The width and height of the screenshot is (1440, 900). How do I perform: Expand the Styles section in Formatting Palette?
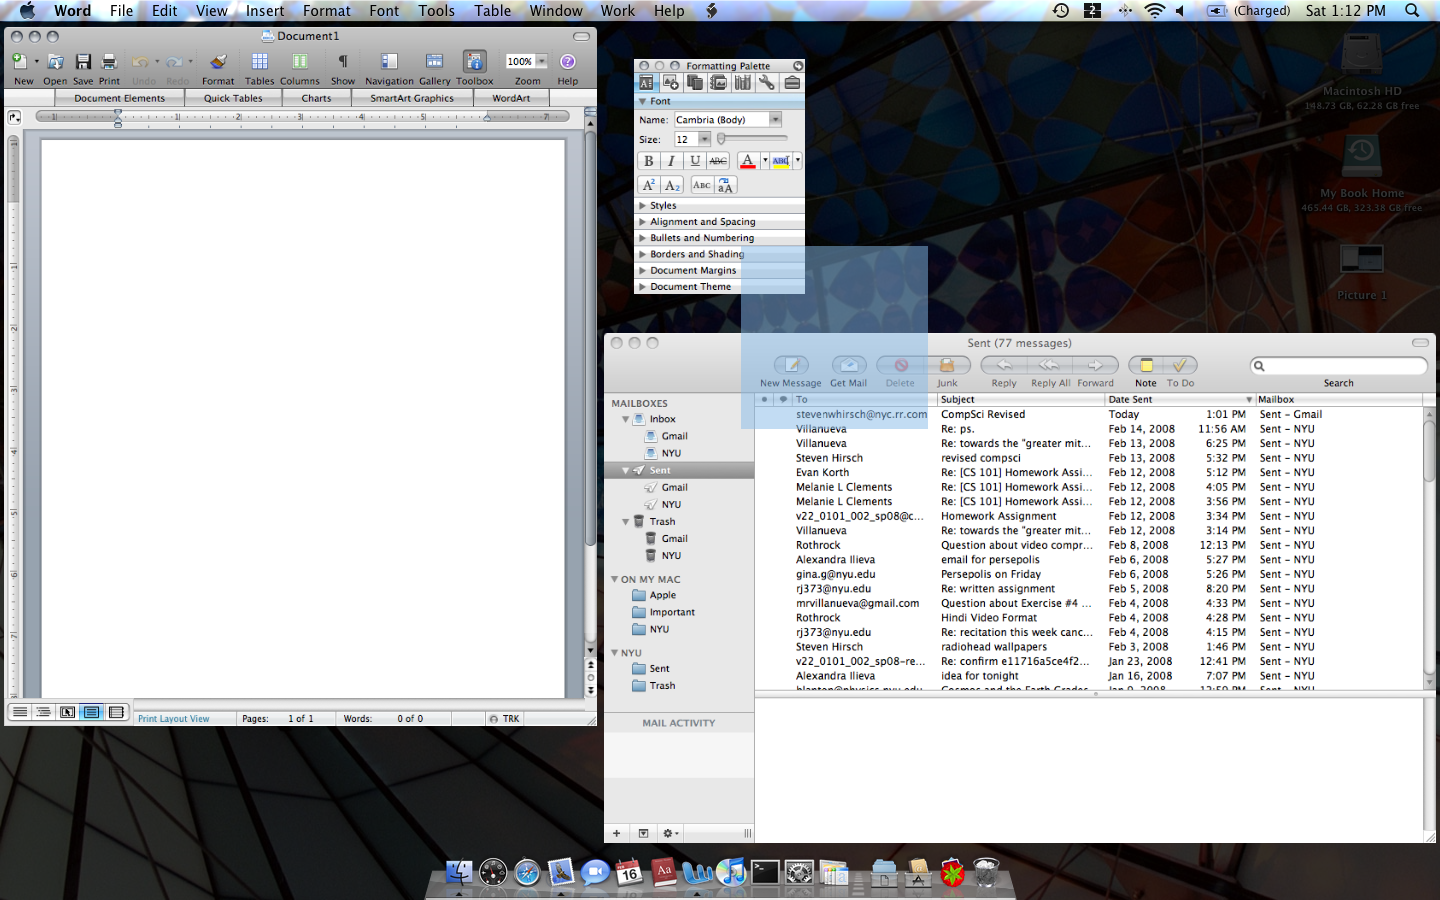(x=643, y=205)
